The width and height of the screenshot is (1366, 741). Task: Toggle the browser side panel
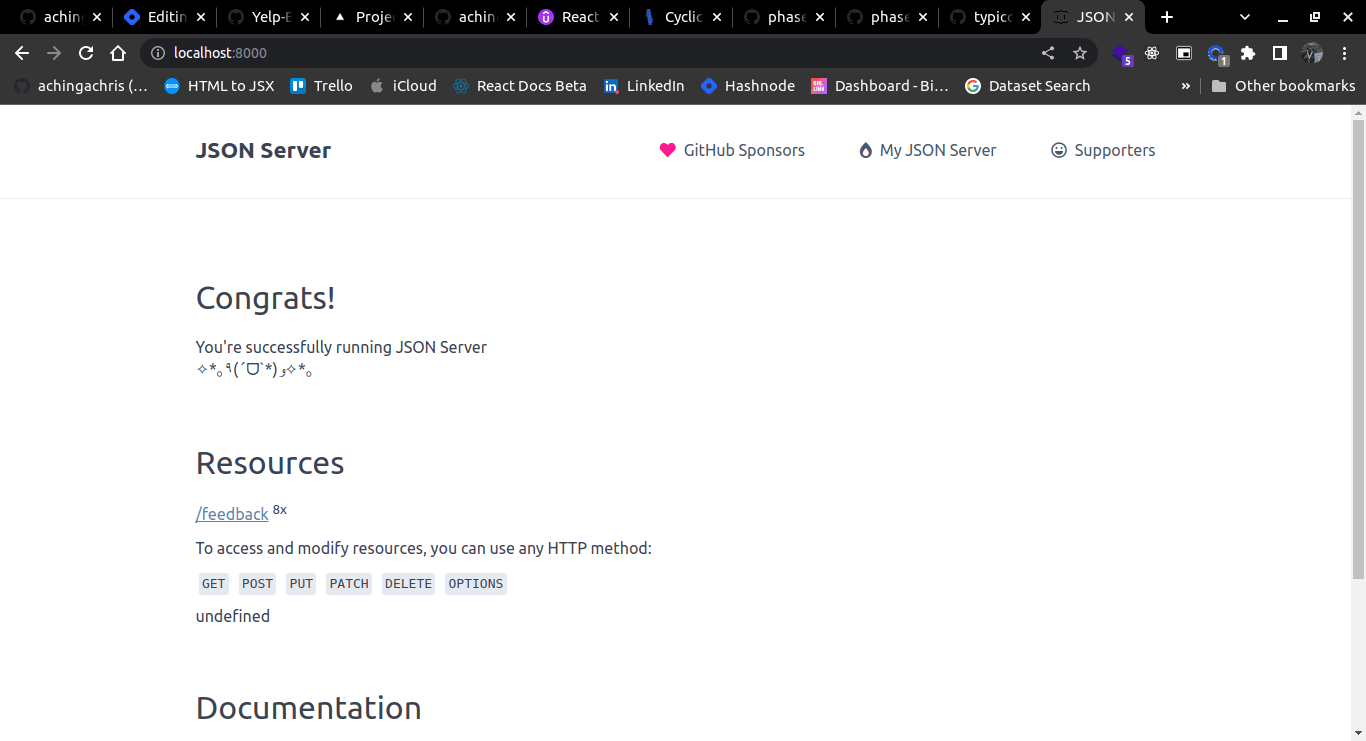click(1280, 53)
